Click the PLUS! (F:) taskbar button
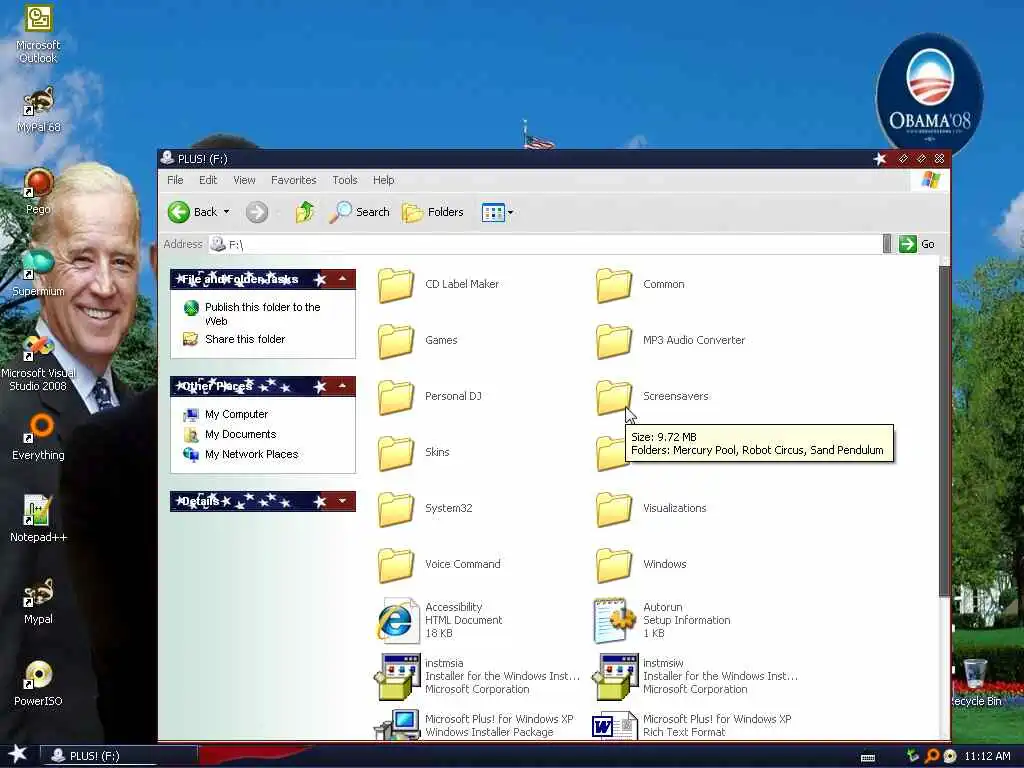 (x=119, y=756)
